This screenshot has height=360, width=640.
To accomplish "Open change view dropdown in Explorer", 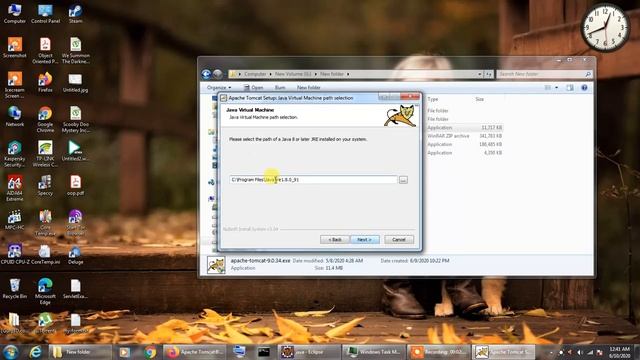I will coord(557,88).
